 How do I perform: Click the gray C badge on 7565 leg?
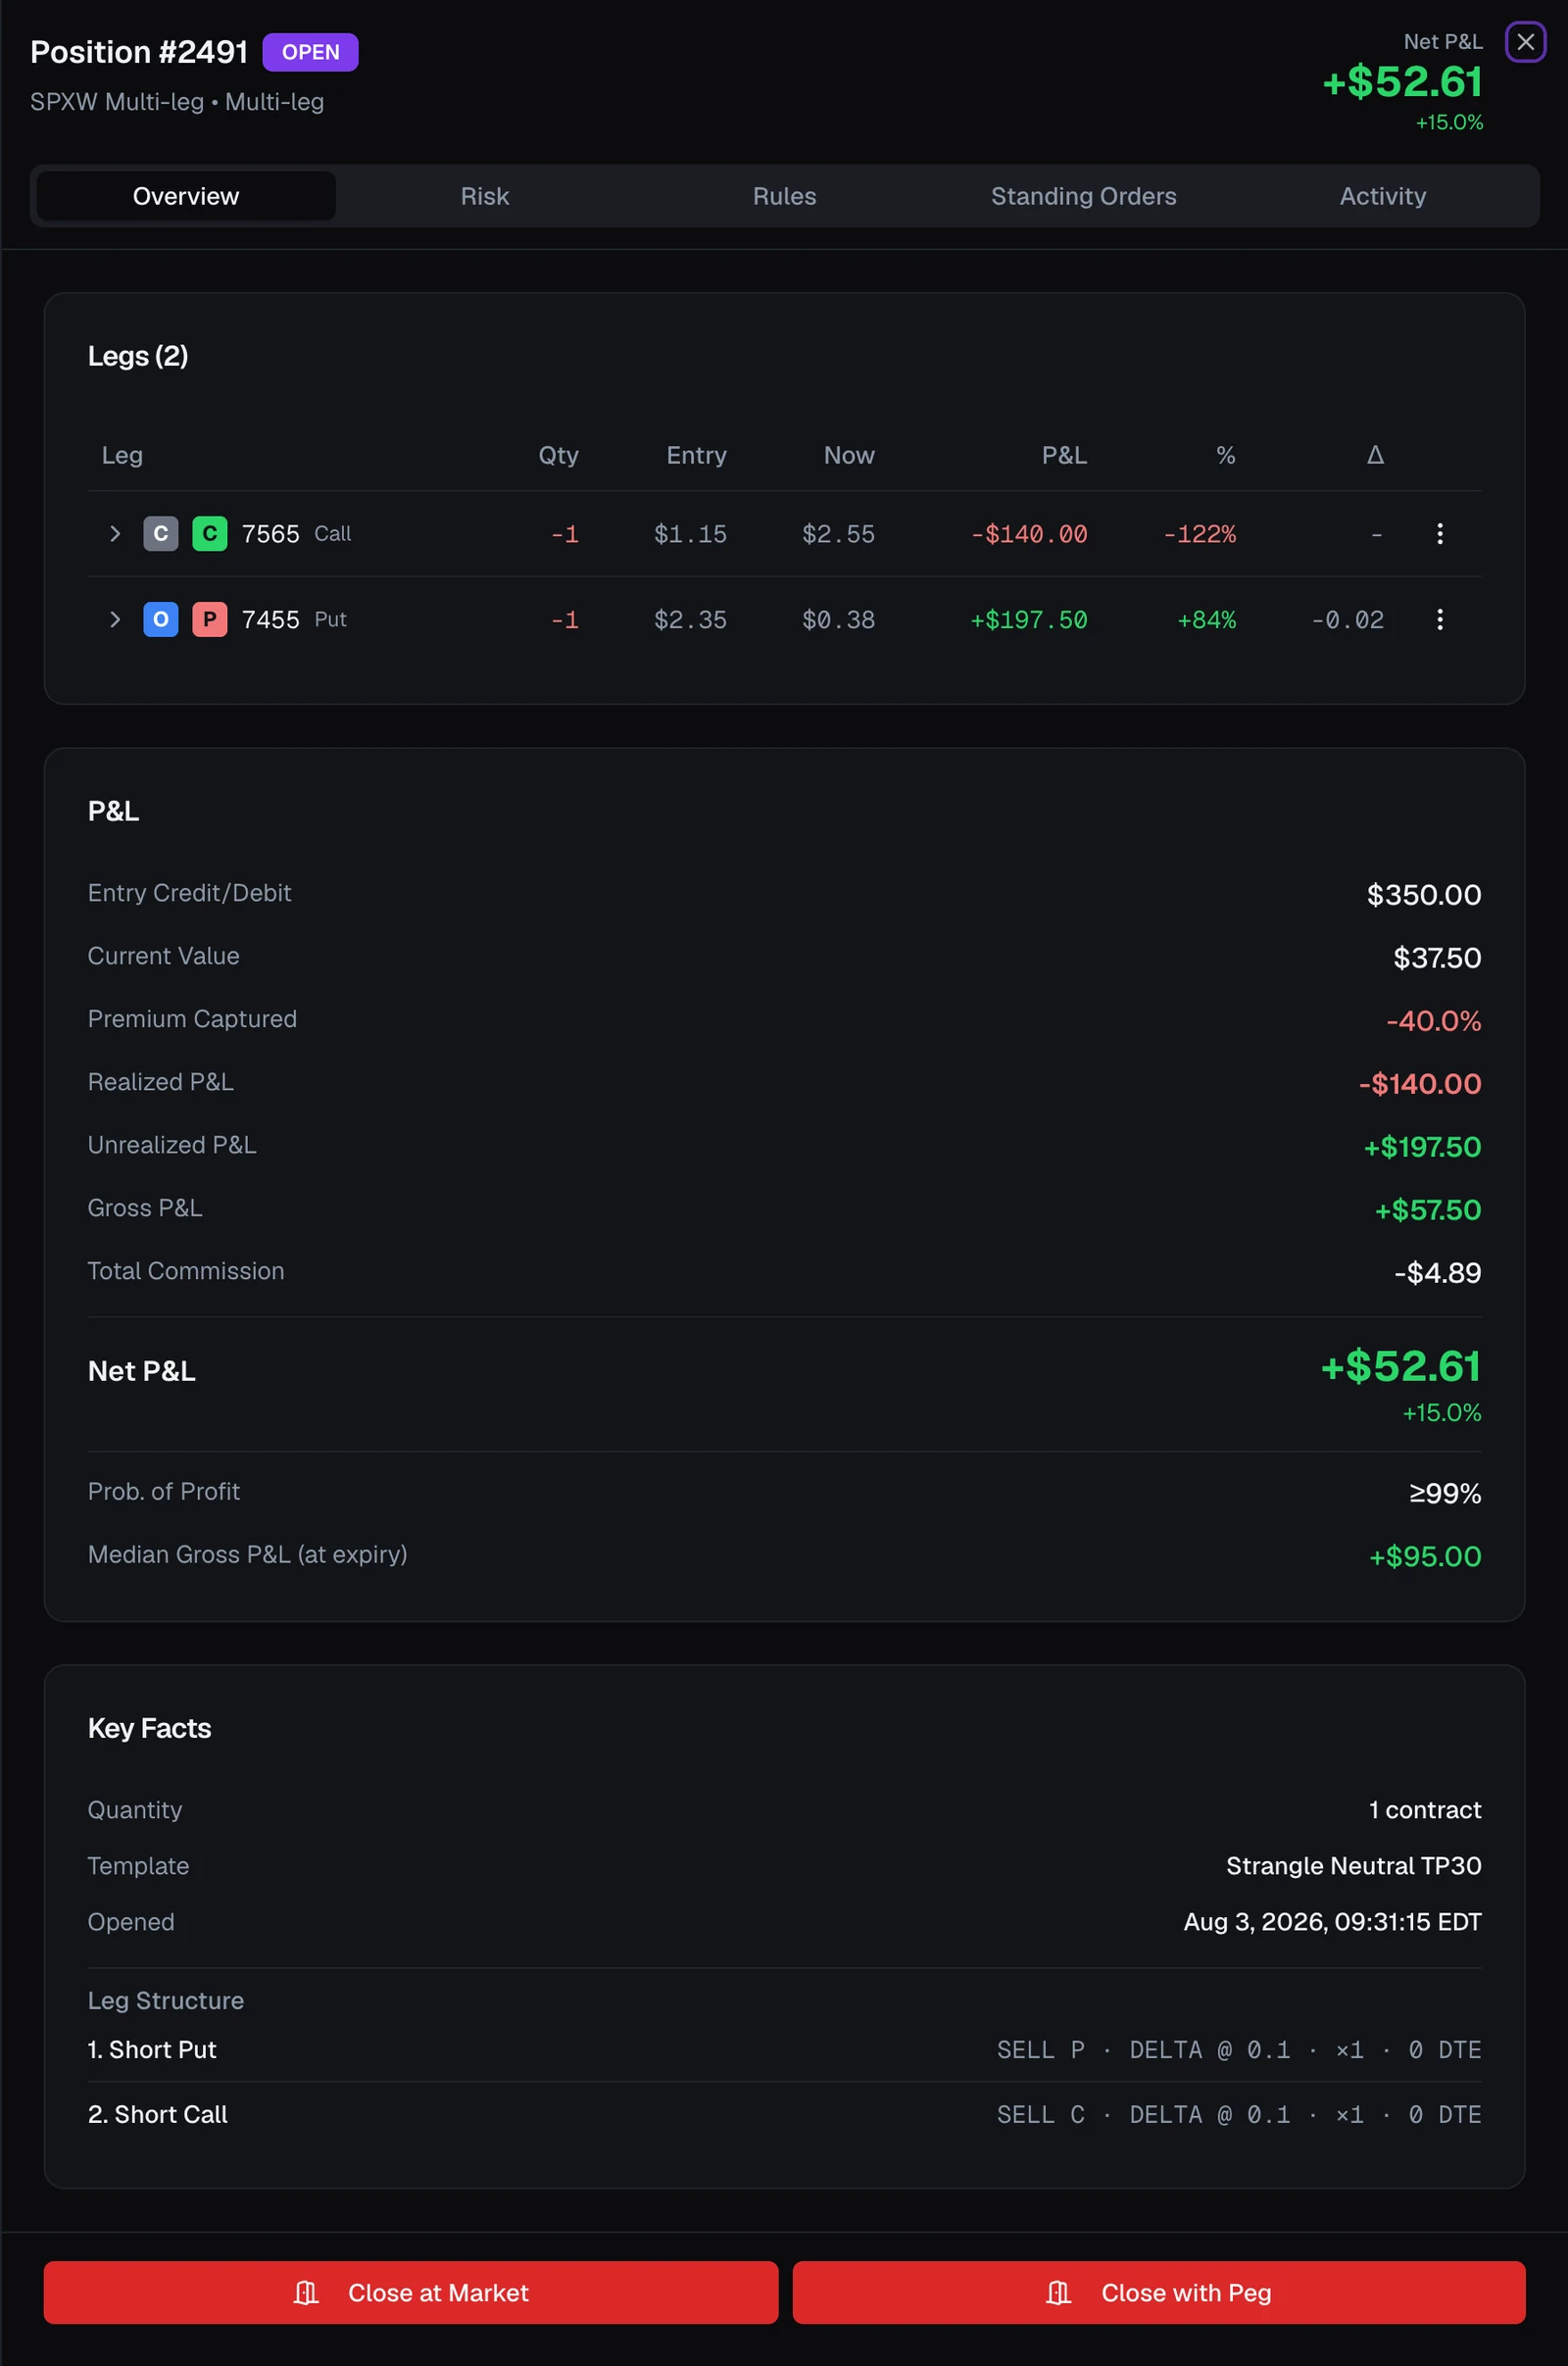click(161, 534)
